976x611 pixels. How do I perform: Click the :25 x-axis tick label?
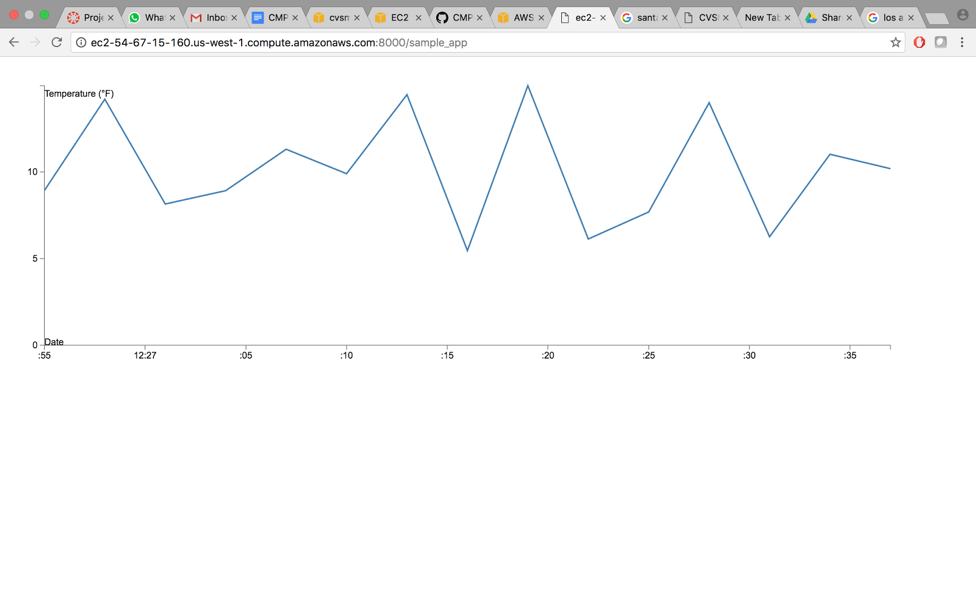649,355
